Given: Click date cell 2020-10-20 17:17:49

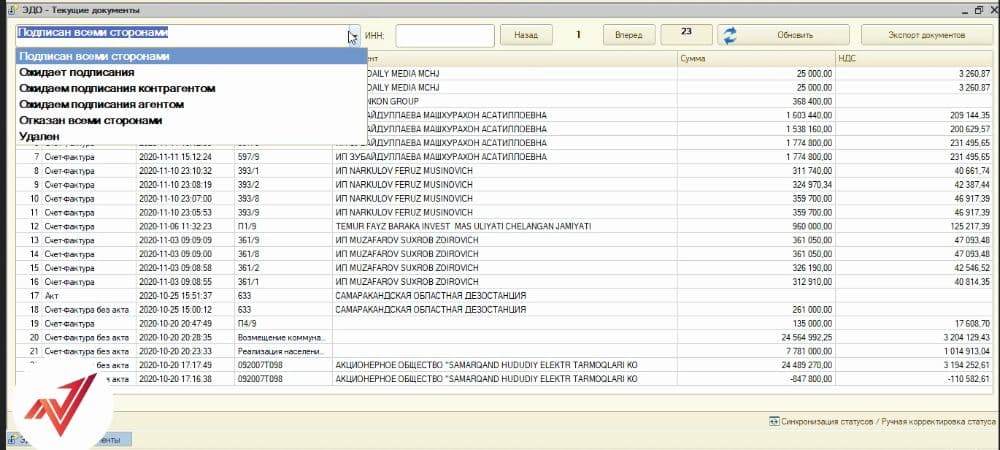Looking at the screenshot, I should (185, 365).
